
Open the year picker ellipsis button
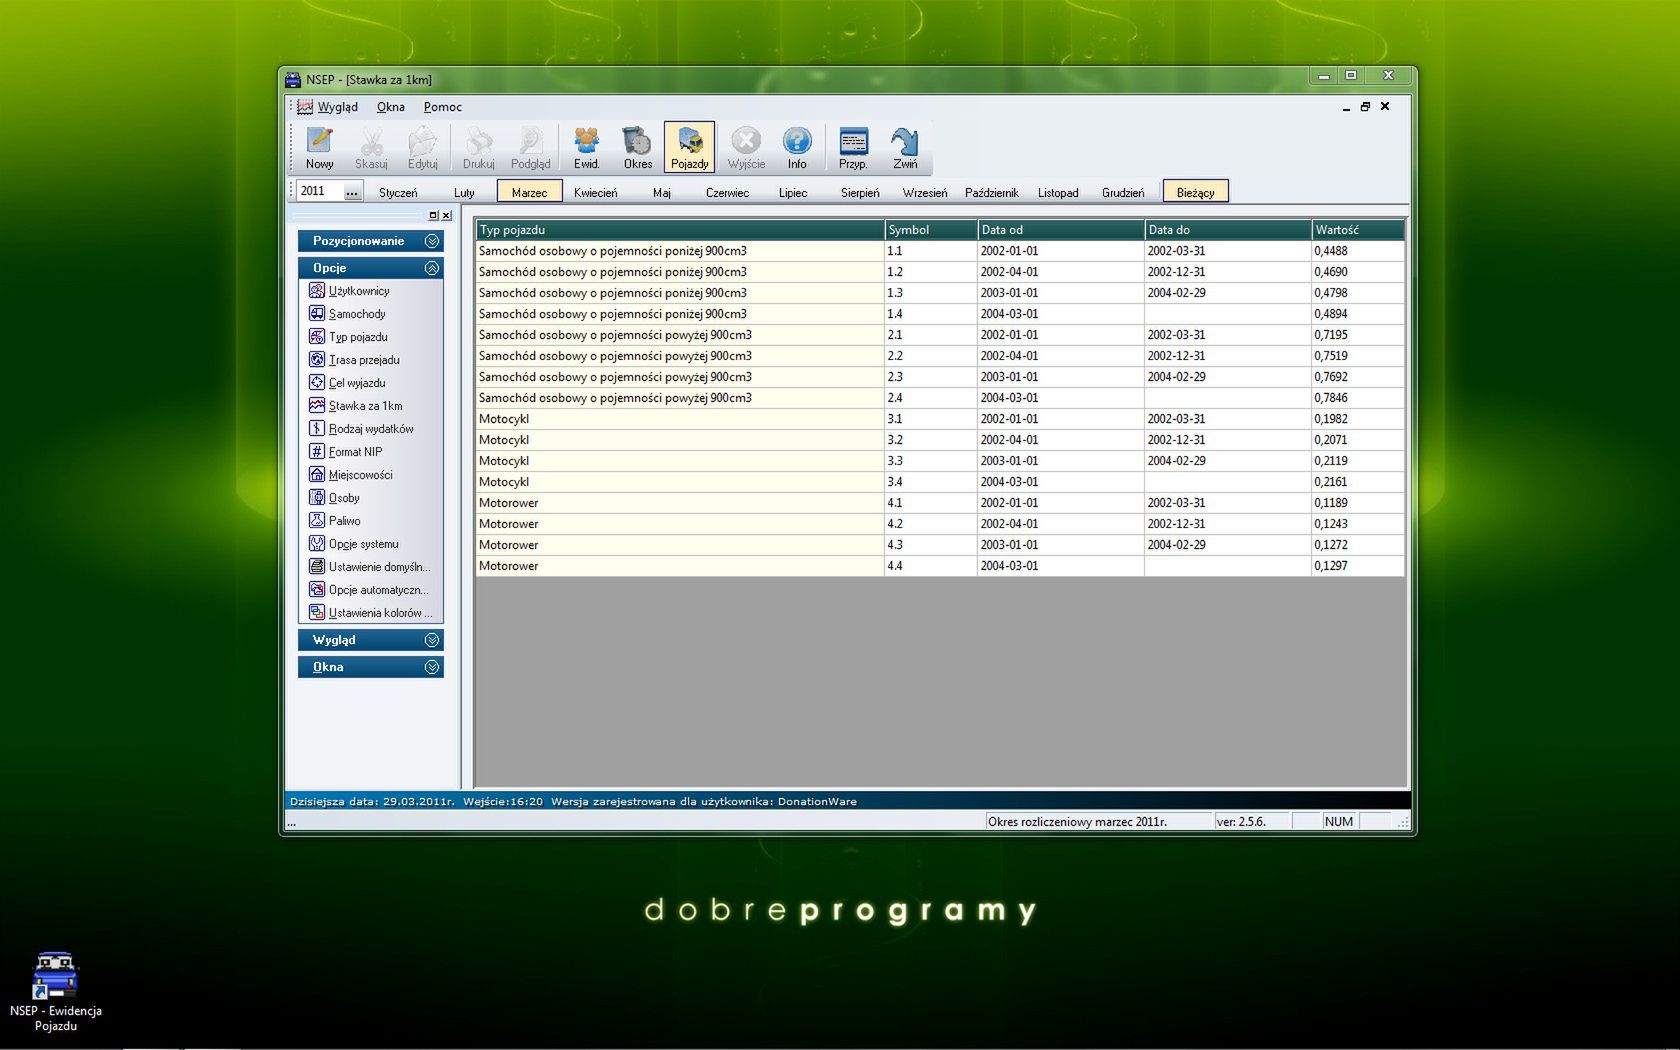352,191
